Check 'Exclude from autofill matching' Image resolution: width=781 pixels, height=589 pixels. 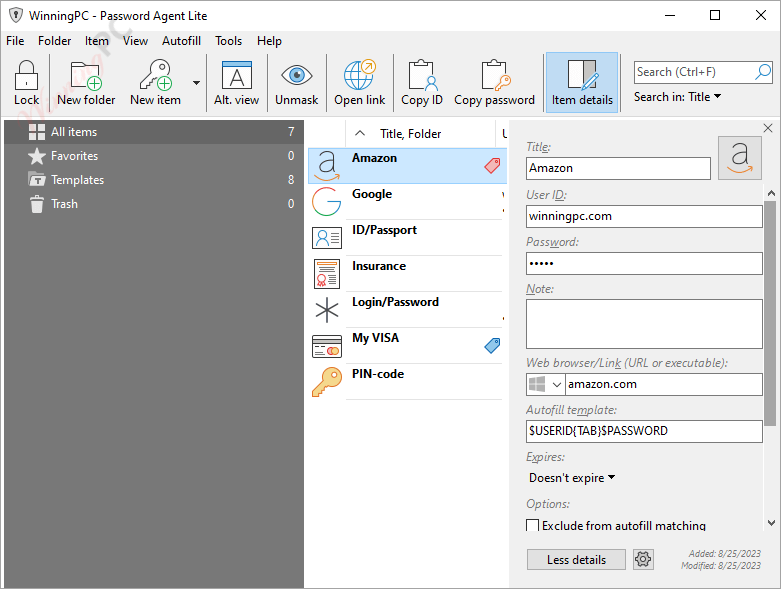[532, 525]
